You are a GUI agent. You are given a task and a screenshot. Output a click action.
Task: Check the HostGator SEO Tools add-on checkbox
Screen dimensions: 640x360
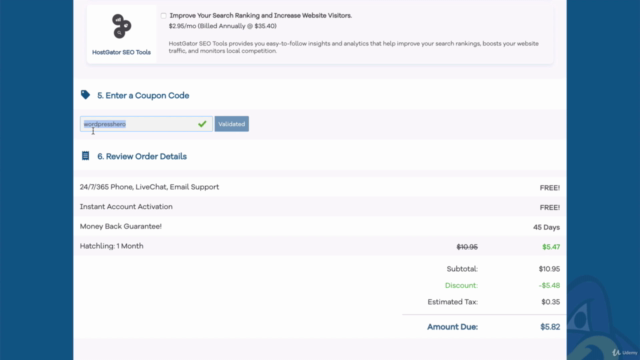pyautogui.click(x=163, y=16)
